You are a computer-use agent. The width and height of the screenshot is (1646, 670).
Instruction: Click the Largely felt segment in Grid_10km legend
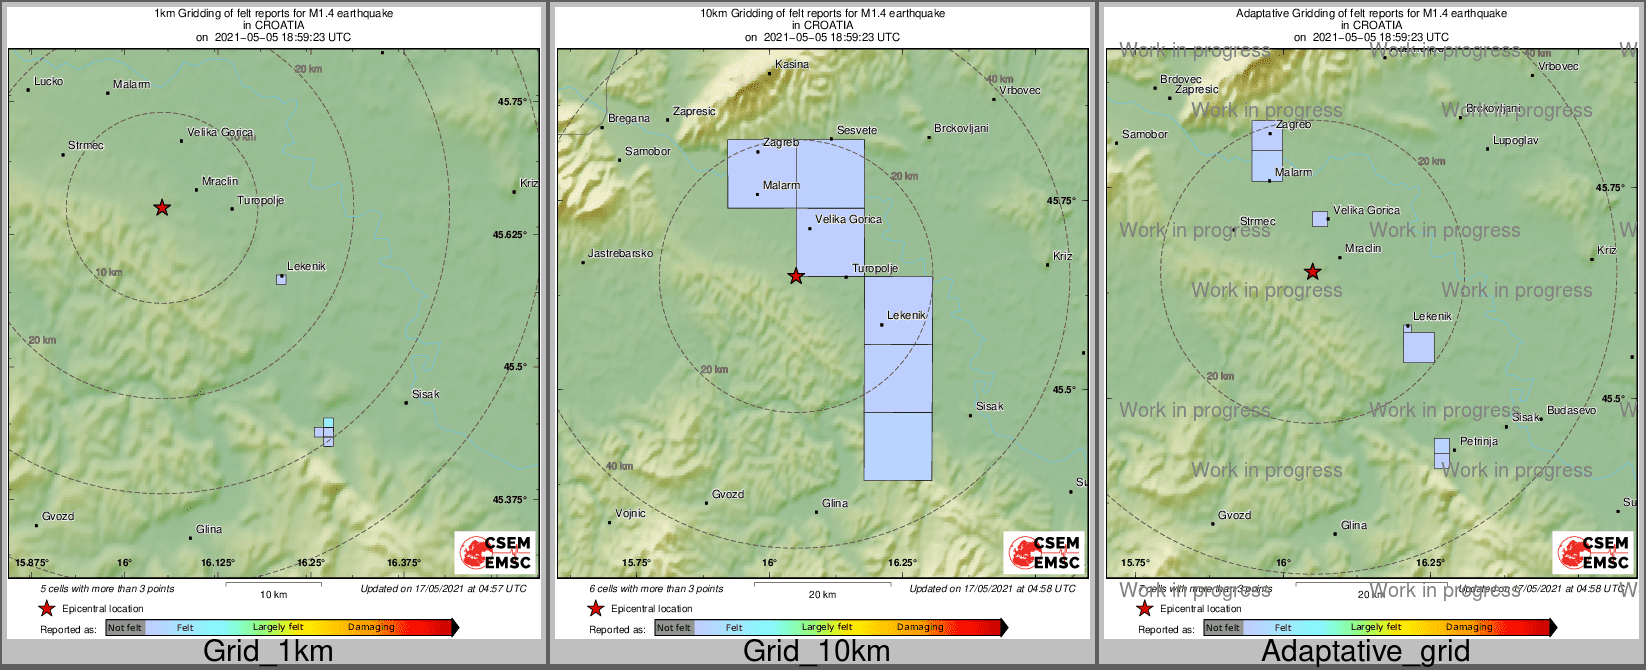pos(826,627)
